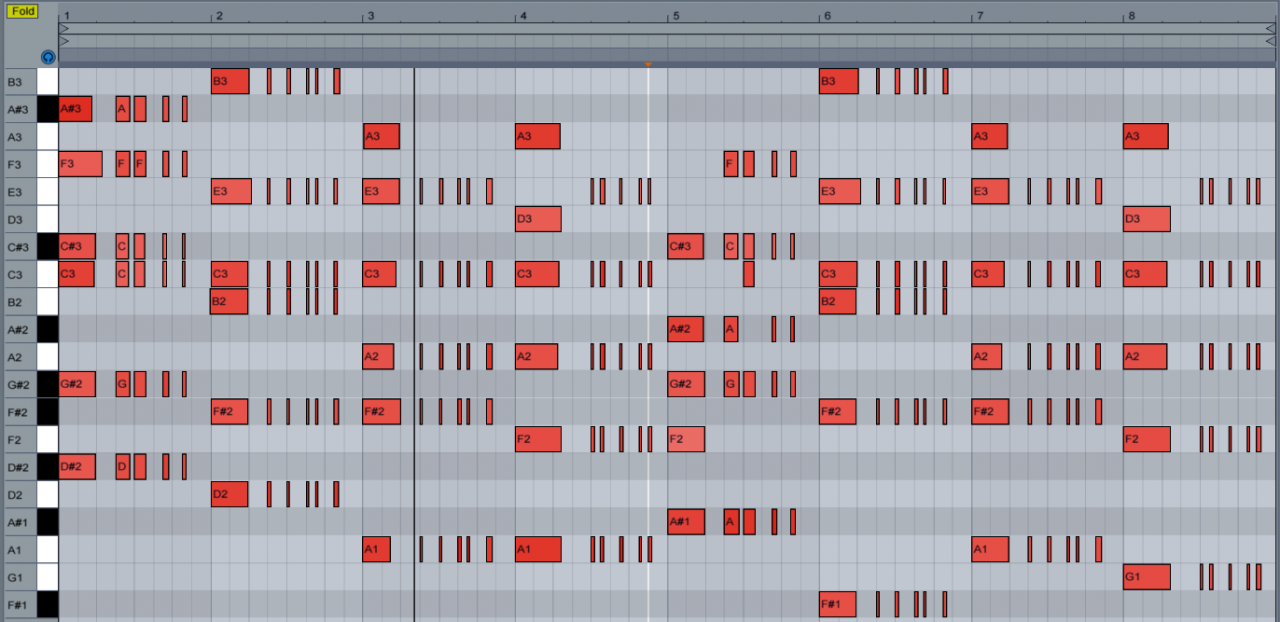Click bar 6 in the ruler
This screenshot has height=622, width=1280.
pyautogui.click(x=827, y=17)
